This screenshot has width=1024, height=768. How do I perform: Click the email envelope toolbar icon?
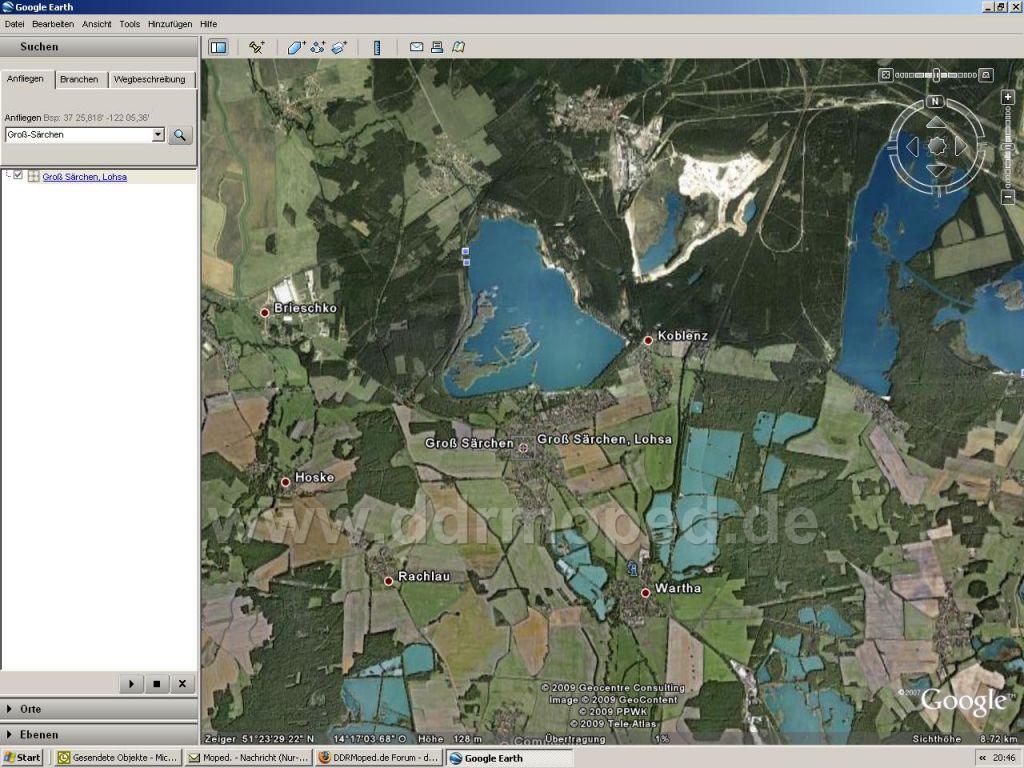point(416,47)
